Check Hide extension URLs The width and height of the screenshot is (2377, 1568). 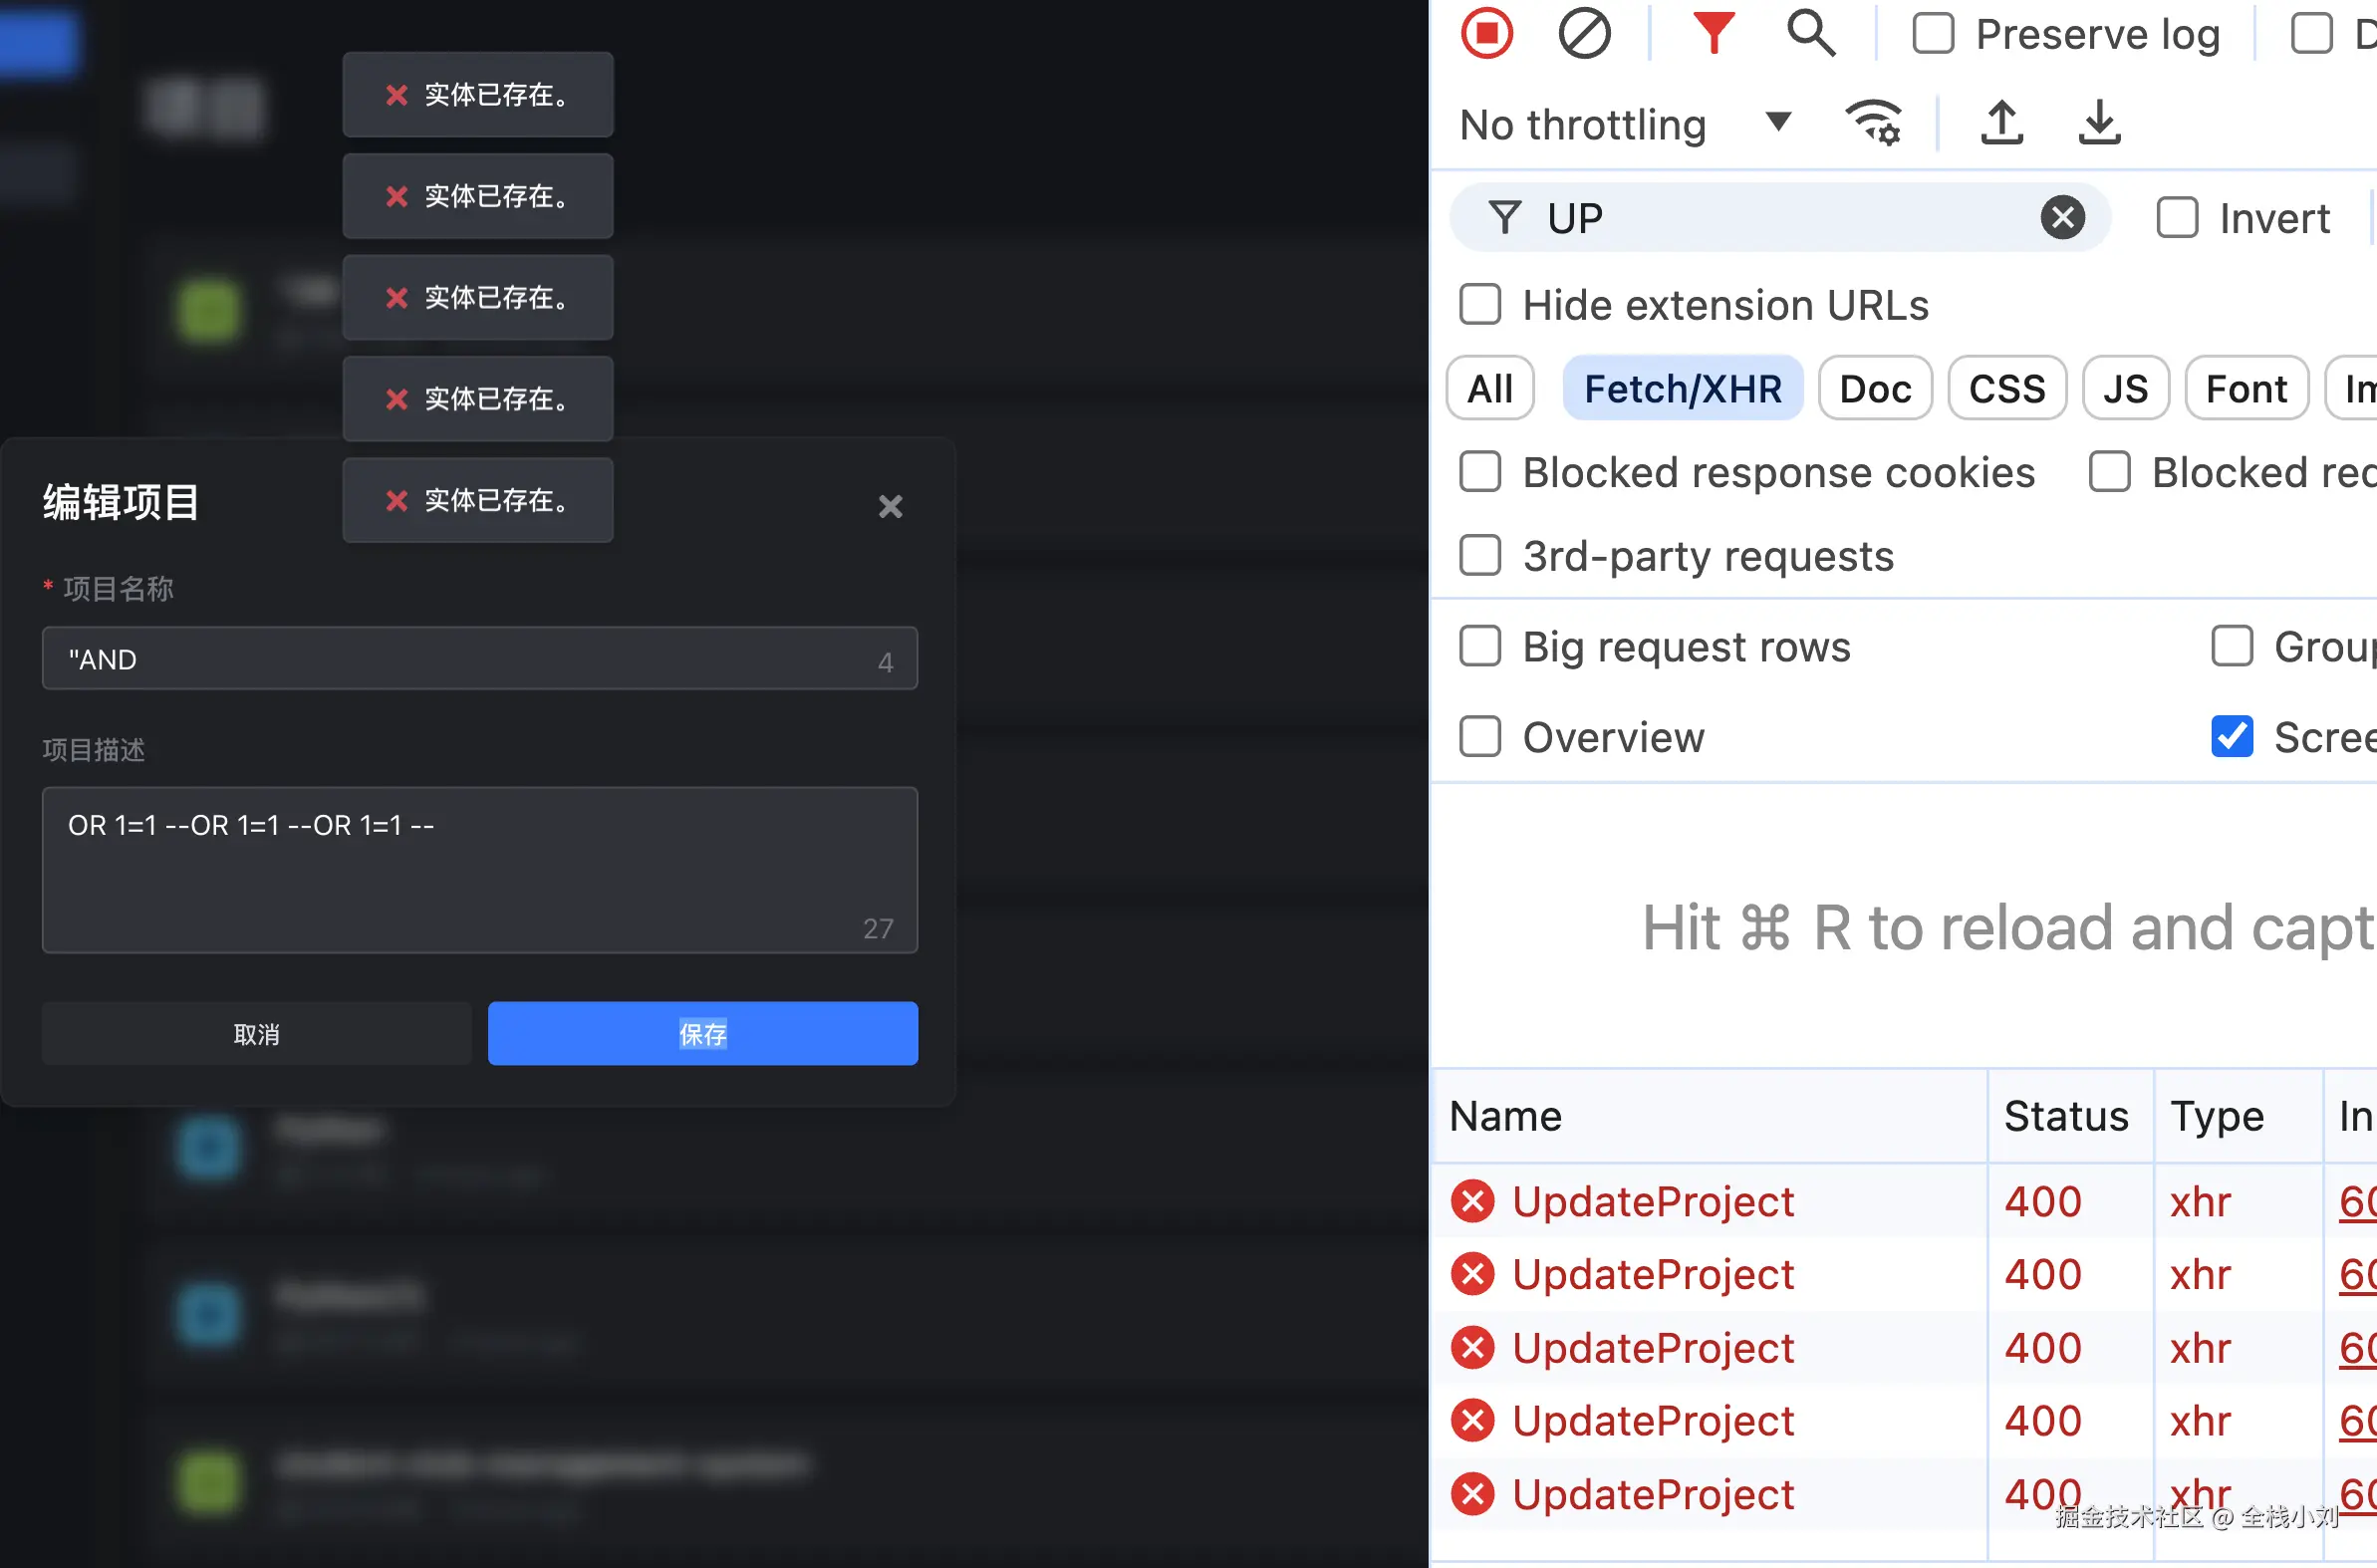pos(1480,305)
